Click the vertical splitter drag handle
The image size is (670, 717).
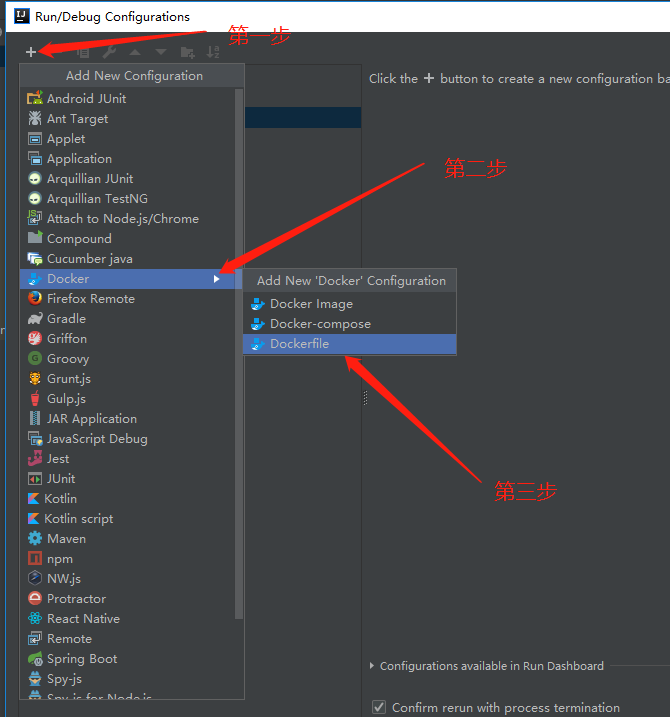click(x=365, y=398)
